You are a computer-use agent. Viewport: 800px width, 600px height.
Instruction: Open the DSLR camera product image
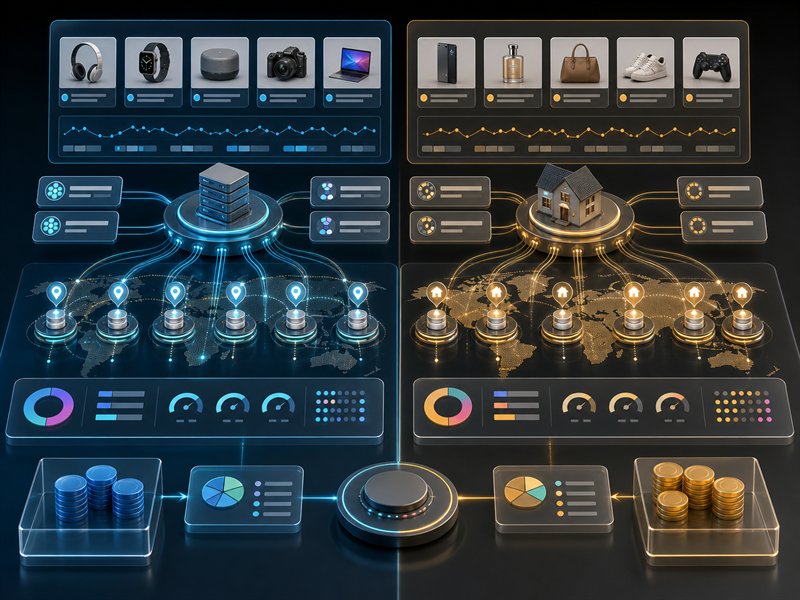pyautogui.click(x=286, y=63)
